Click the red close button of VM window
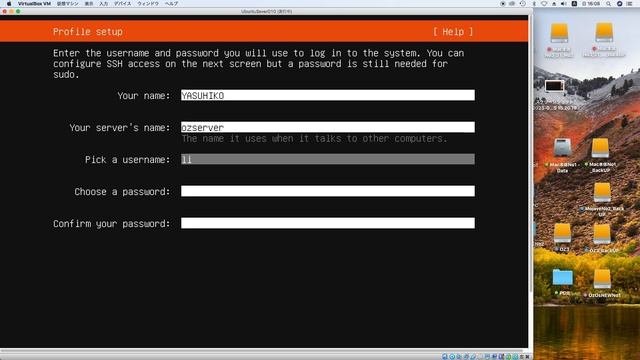The image size is (640, 360). tap(4, 11)
